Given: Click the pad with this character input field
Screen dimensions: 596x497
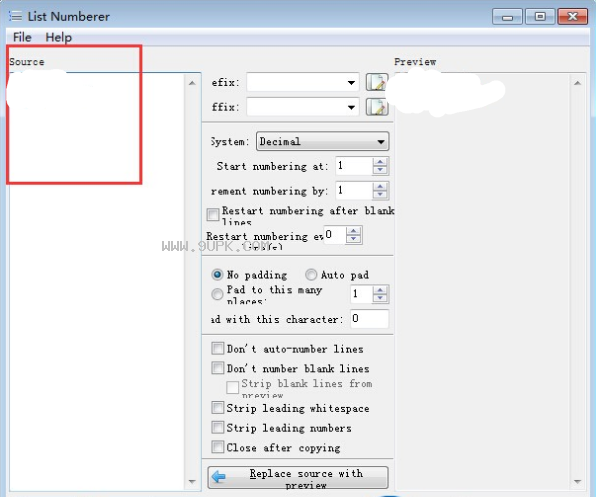Looking at the screenshot, I should [369, 318].
